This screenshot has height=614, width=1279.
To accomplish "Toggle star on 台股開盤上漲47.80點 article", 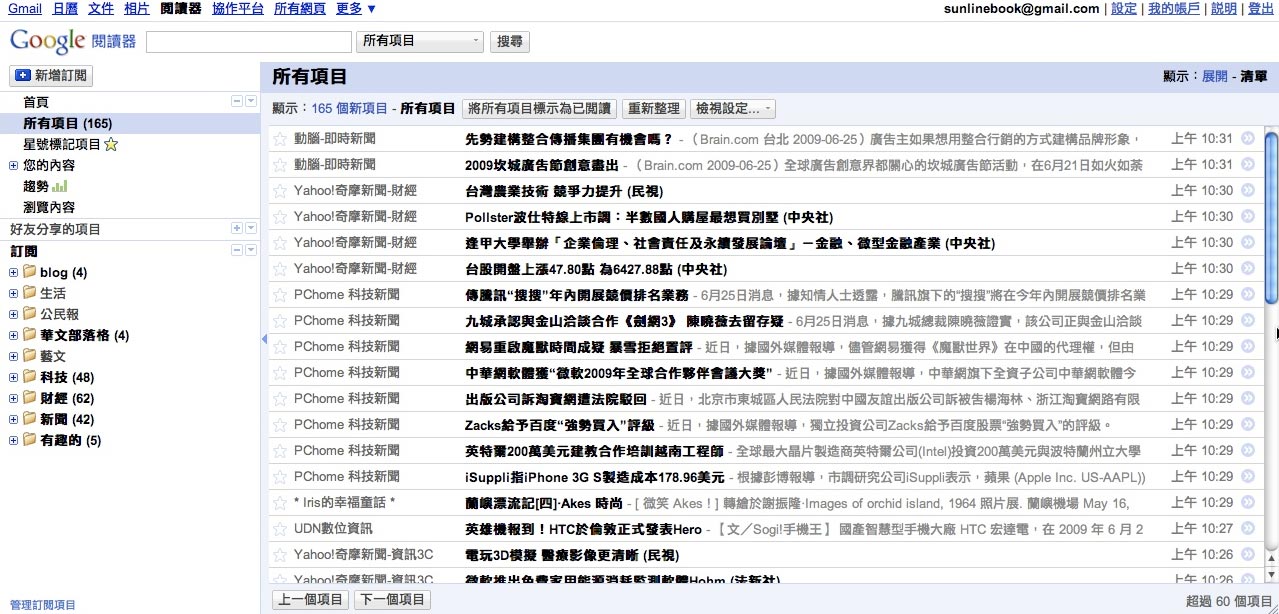I will 280,269.
